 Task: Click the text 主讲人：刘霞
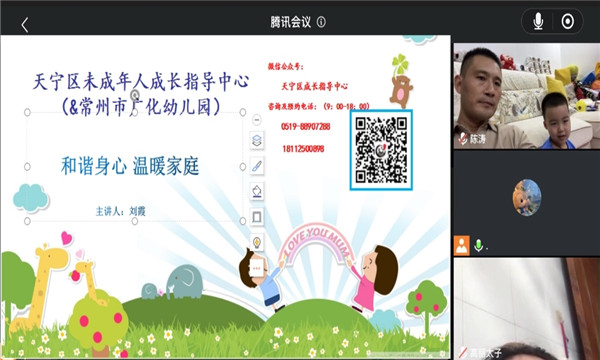121,211
